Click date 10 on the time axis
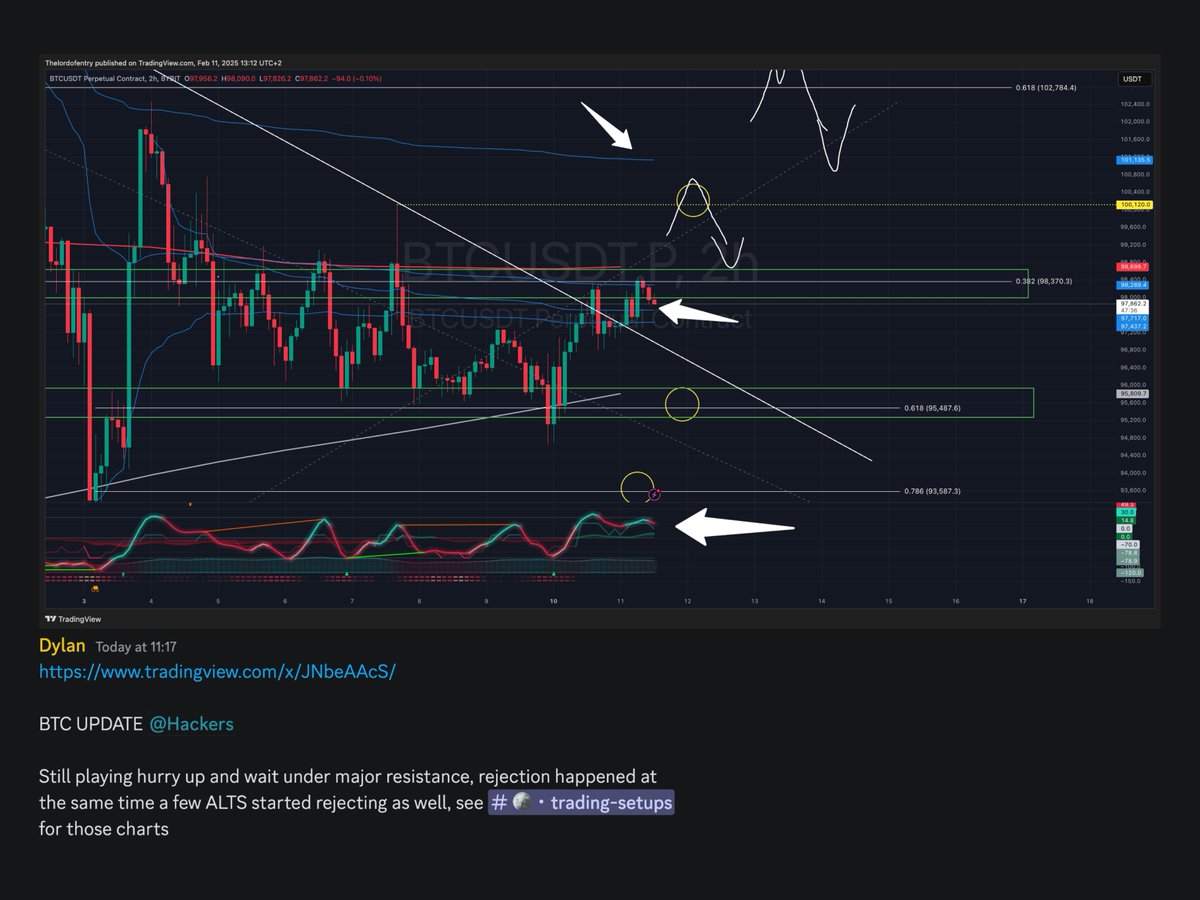This screenshot has width=1200, height=900. (553, 601)
